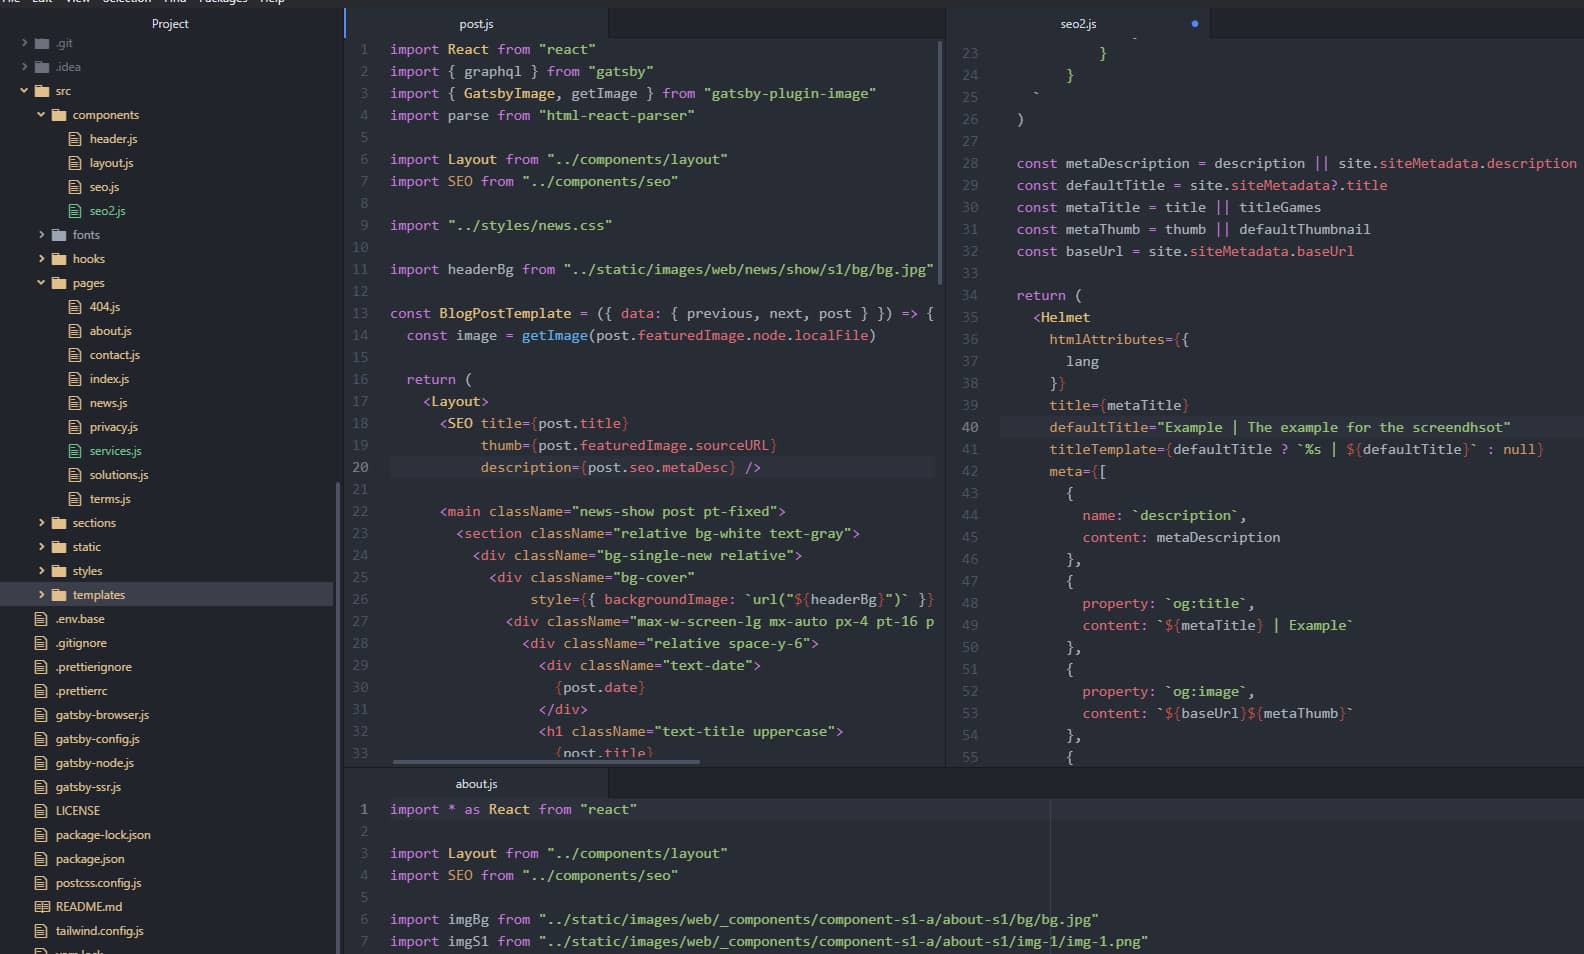The image size is (1584, 954).
Task: Click the .env.base file icon
Action: pos(41,619)
